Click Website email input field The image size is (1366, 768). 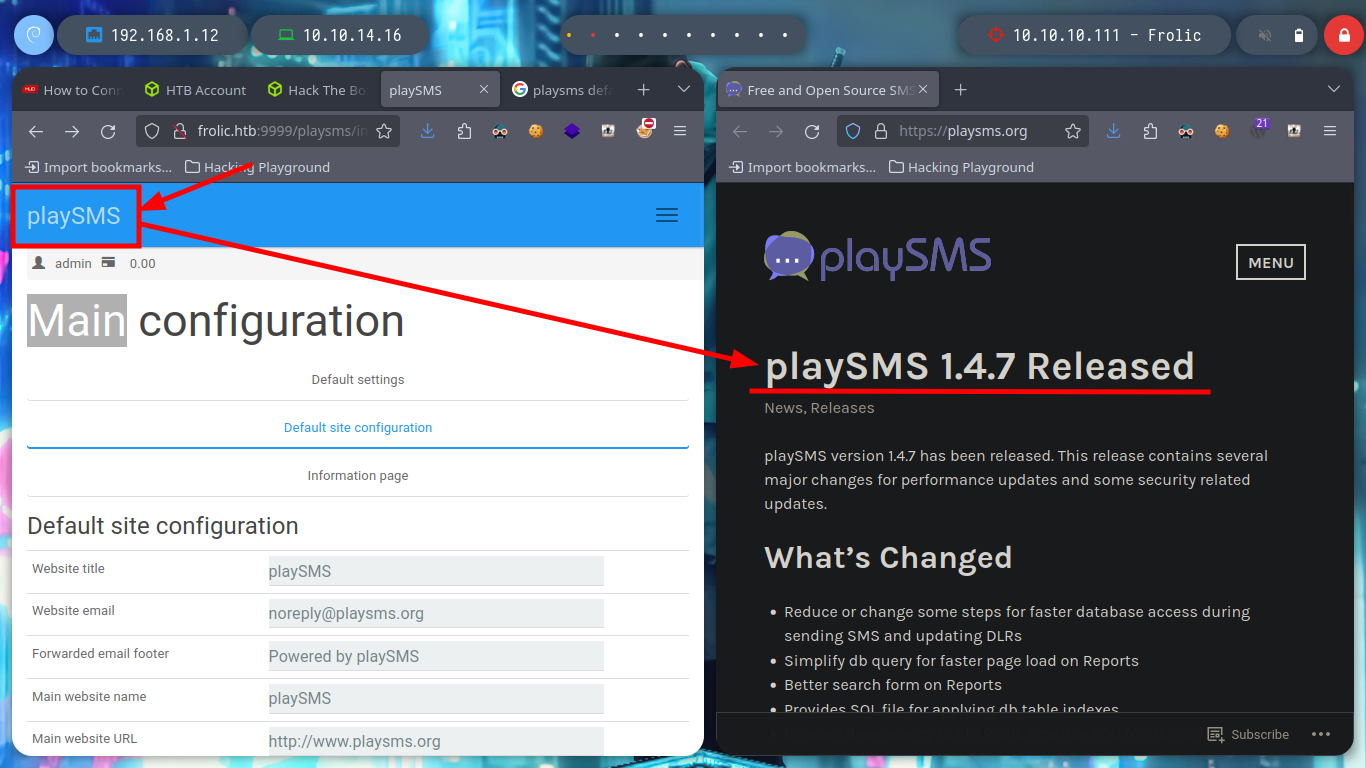[436, 613]
